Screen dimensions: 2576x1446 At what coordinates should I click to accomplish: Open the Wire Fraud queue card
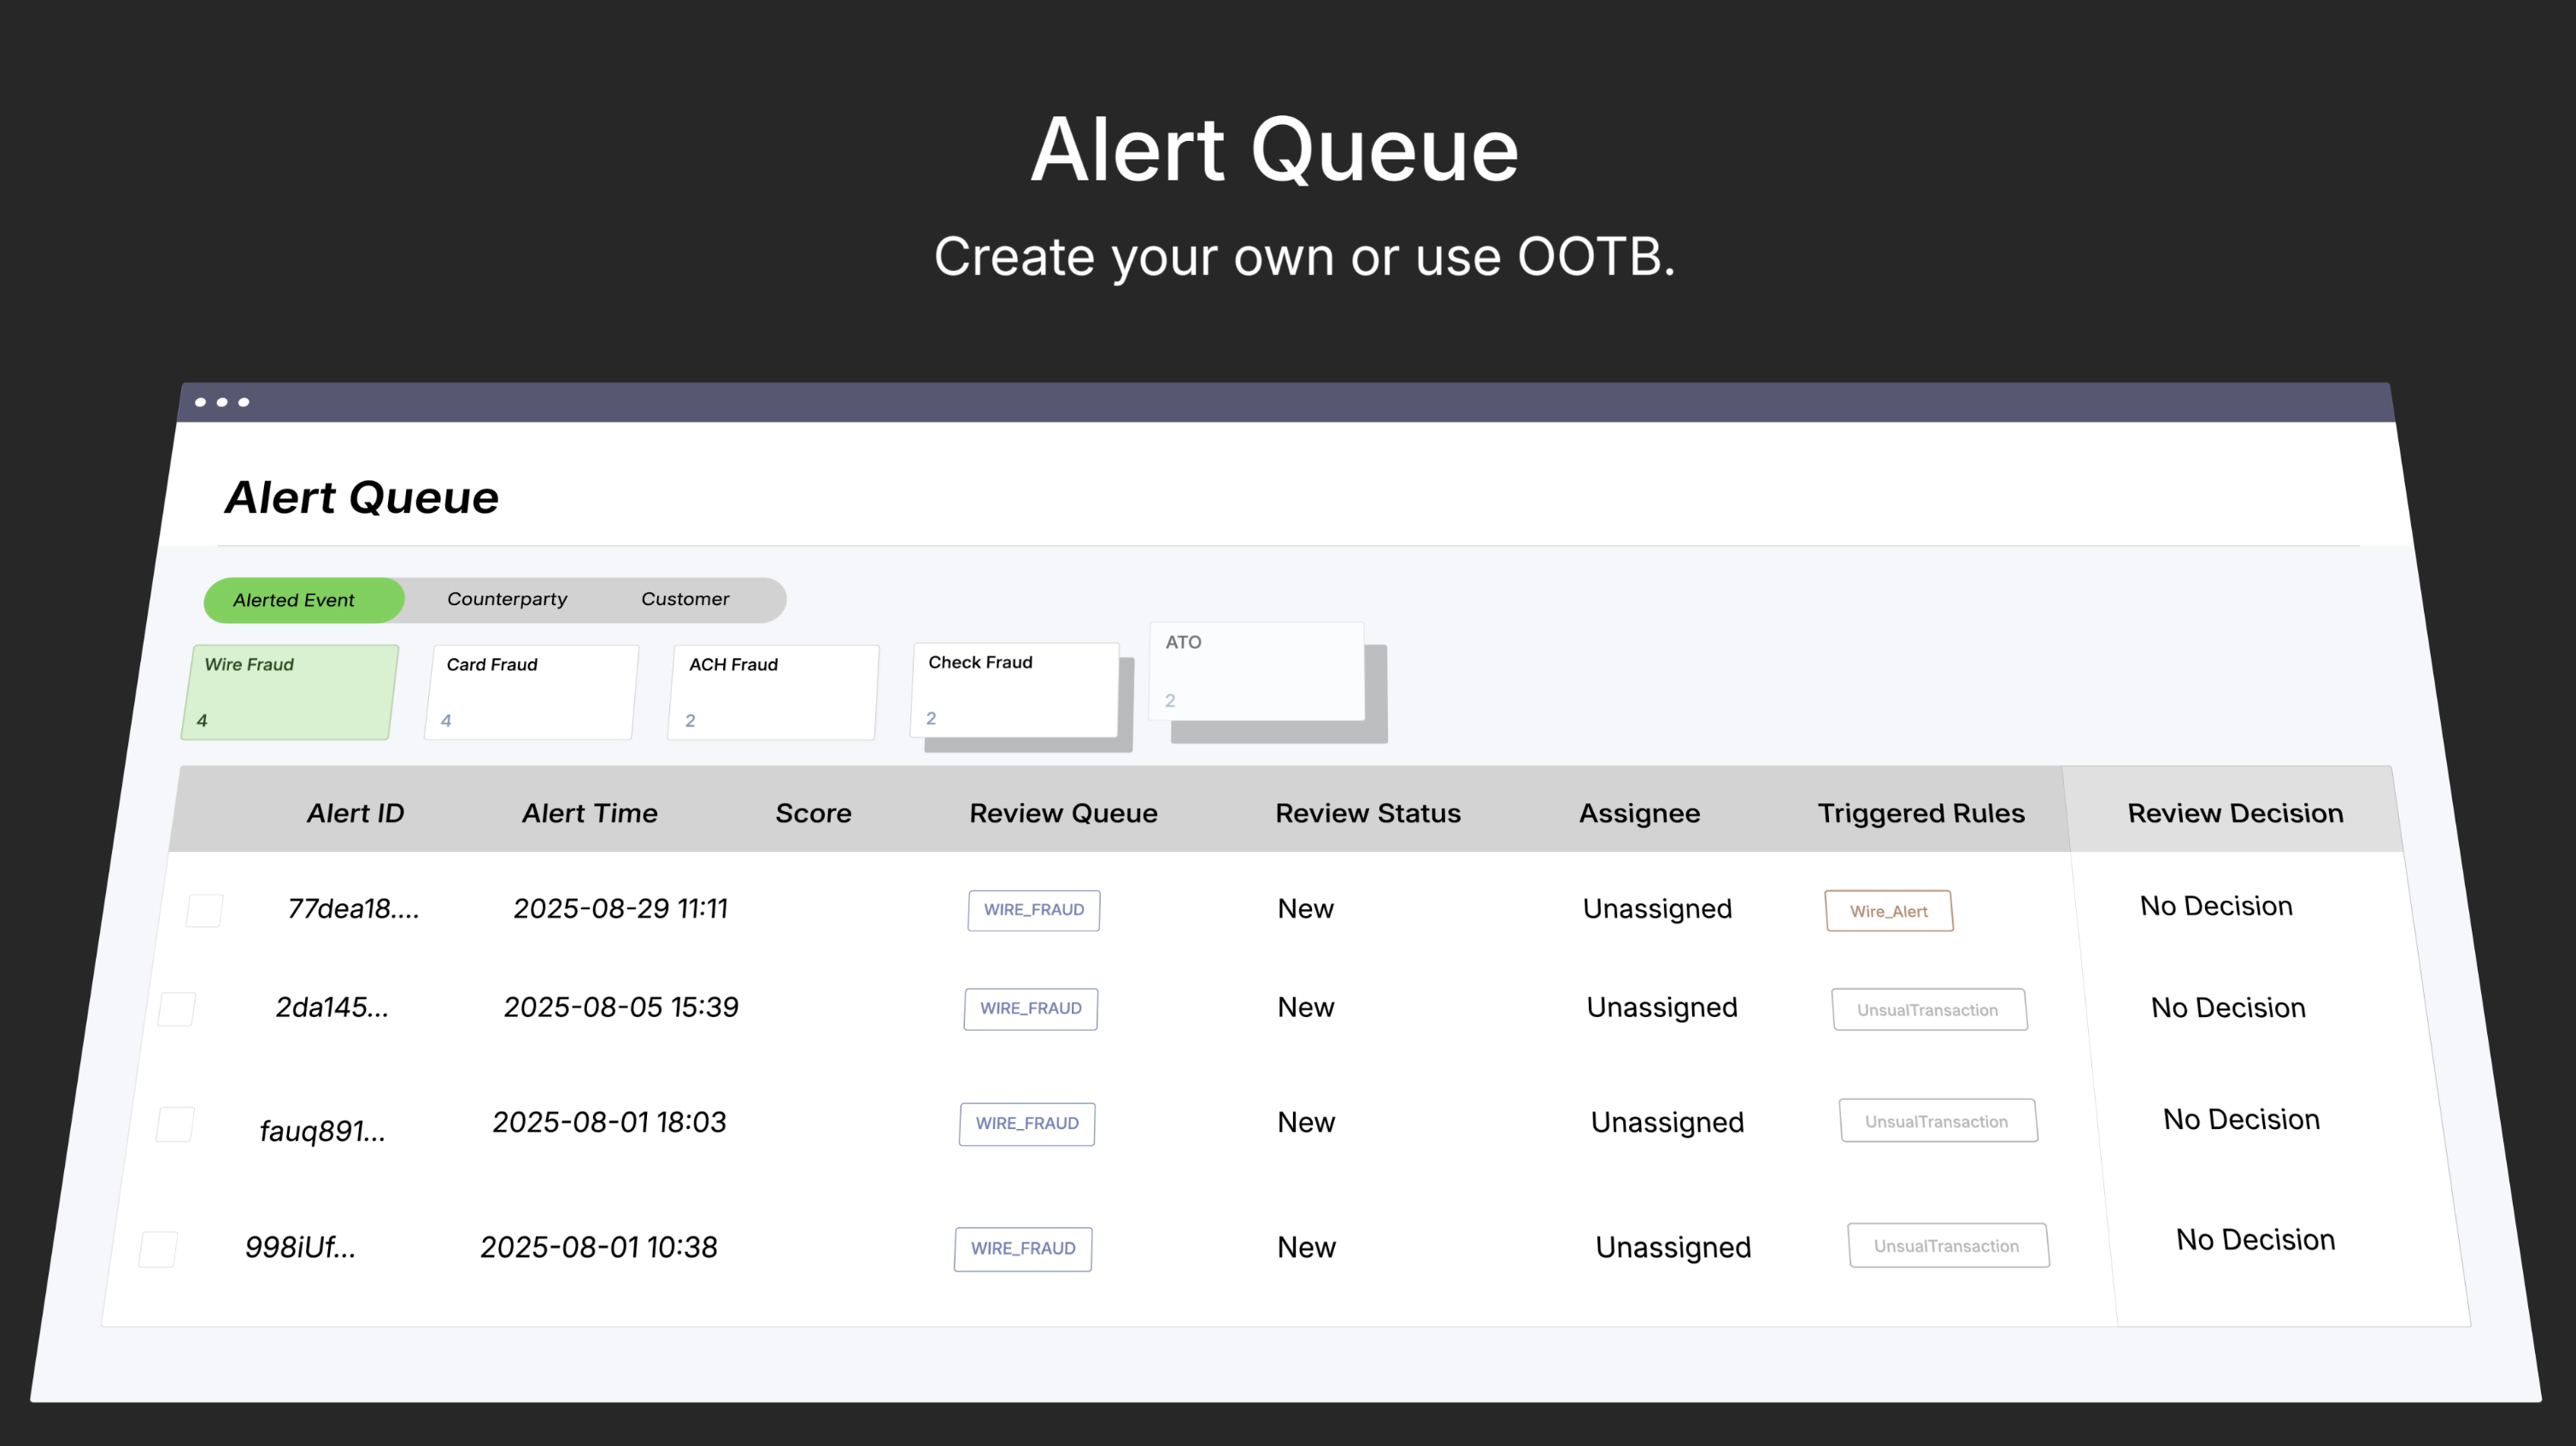pyautogui.click(x=290, y=692)
